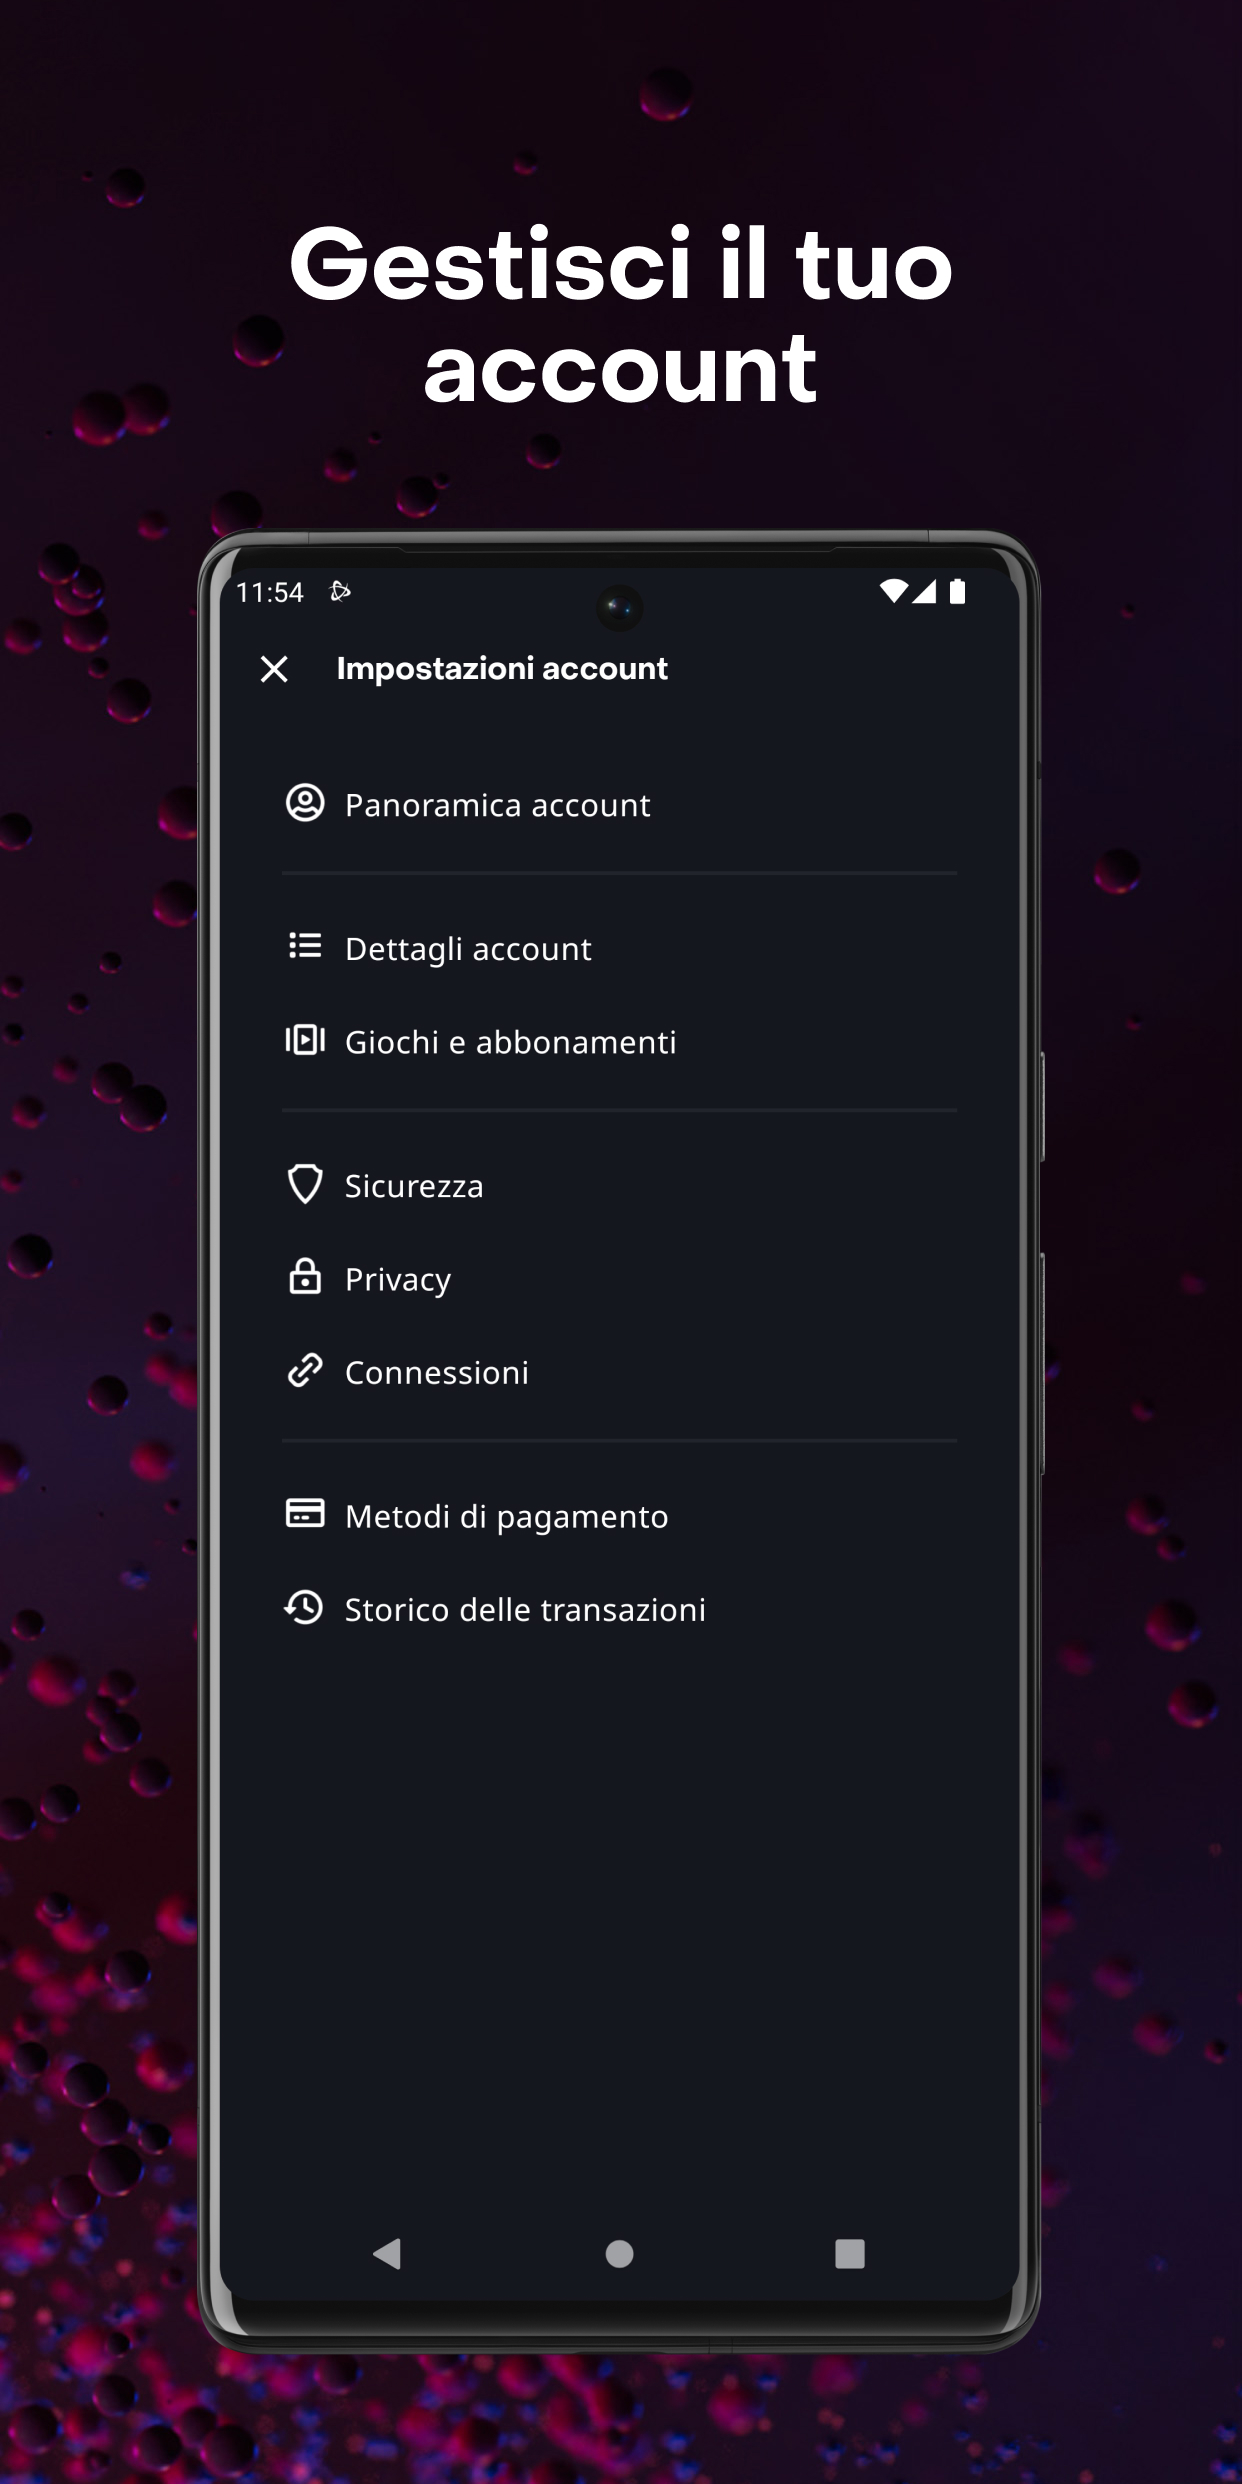The image size is (1242, 2484).
Task: Tap the Android recent apps square button
Action: (x=850, y=2254)
